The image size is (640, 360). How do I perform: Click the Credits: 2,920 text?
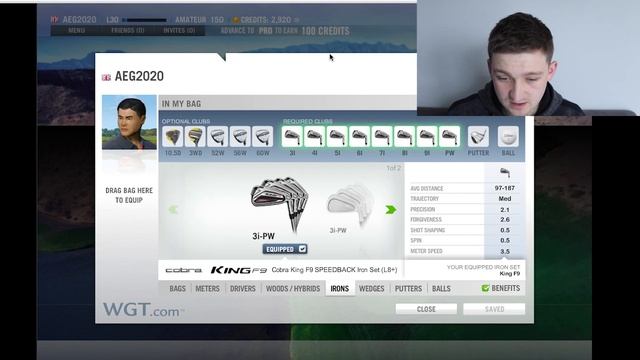tap(266, 20)
